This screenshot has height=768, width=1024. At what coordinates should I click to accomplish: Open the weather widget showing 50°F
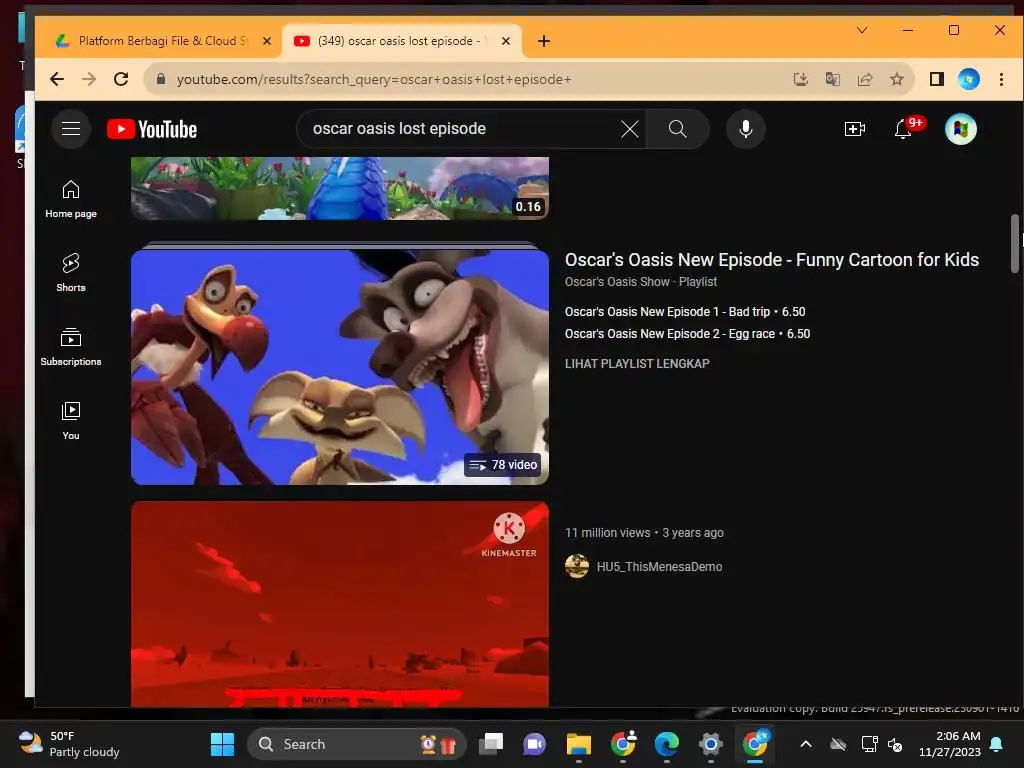coord(69,744)
